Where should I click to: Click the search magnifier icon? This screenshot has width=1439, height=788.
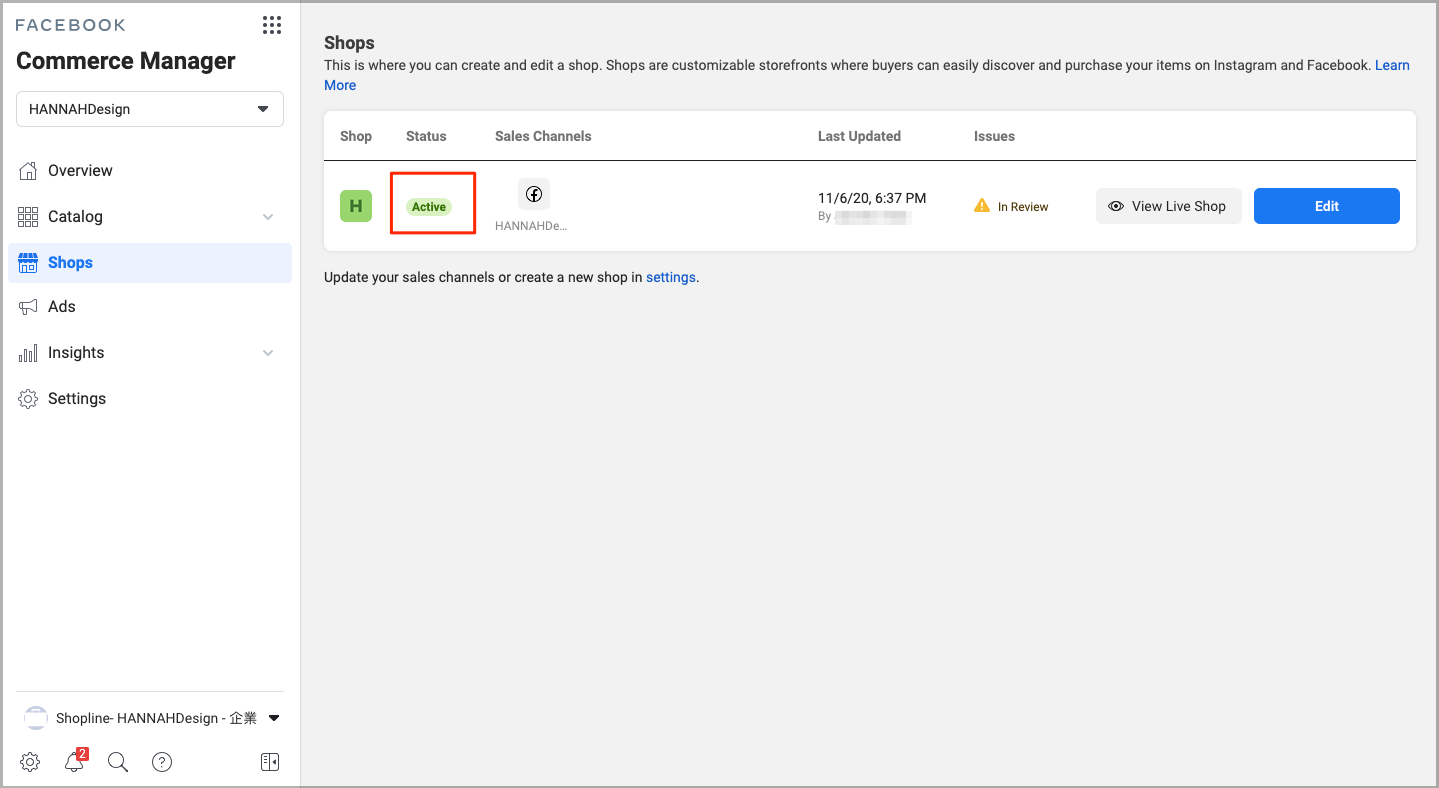click(118, 762)
